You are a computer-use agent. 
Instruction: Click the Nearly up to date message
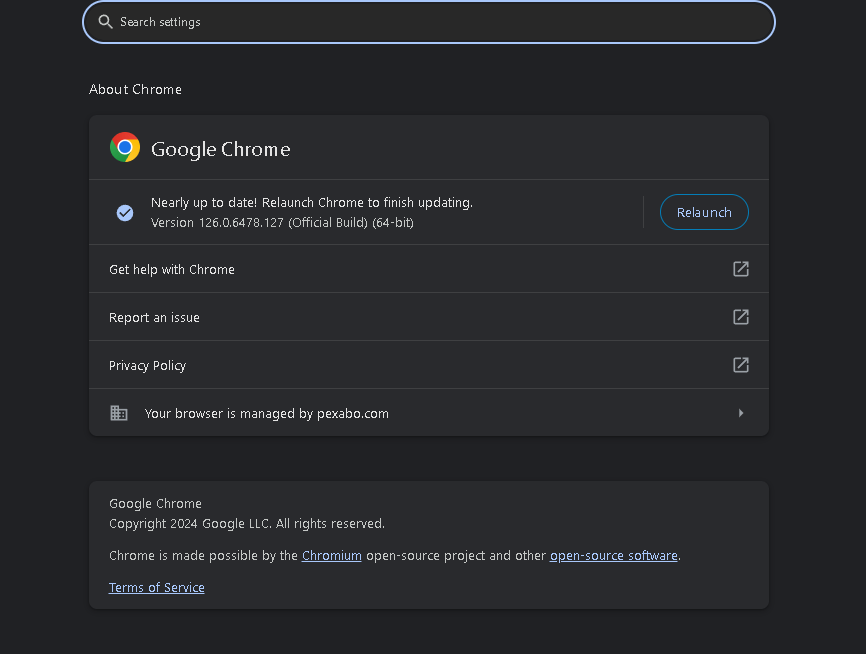312,203
